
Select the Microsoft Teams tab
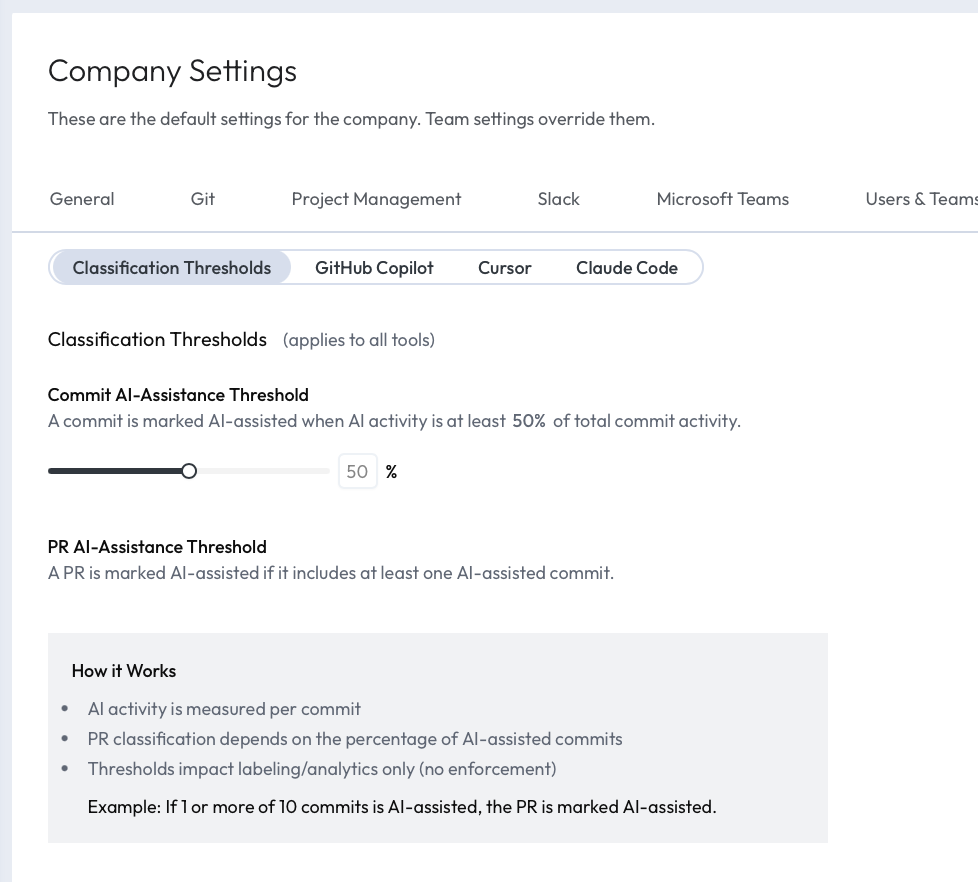point(722,199)
